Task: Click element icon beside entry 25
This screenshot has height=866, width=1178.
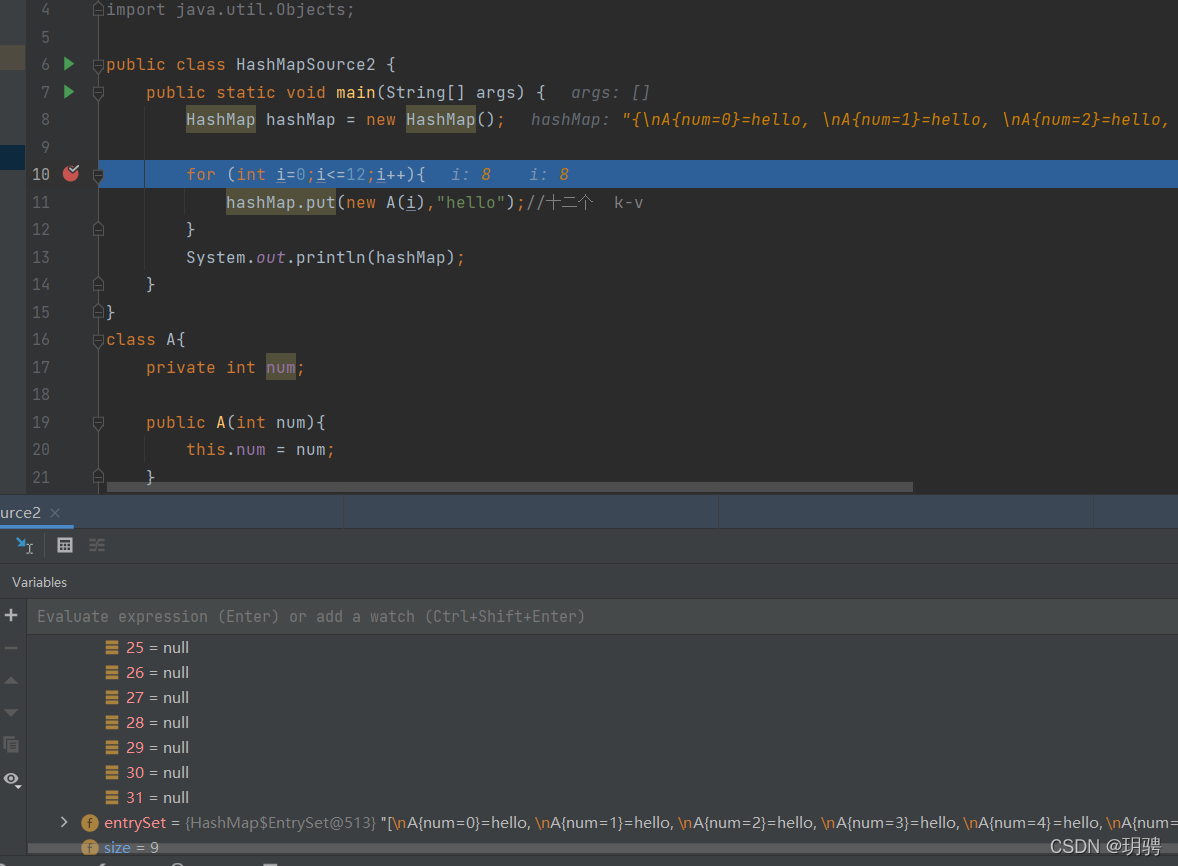Action: click(112, 647)
